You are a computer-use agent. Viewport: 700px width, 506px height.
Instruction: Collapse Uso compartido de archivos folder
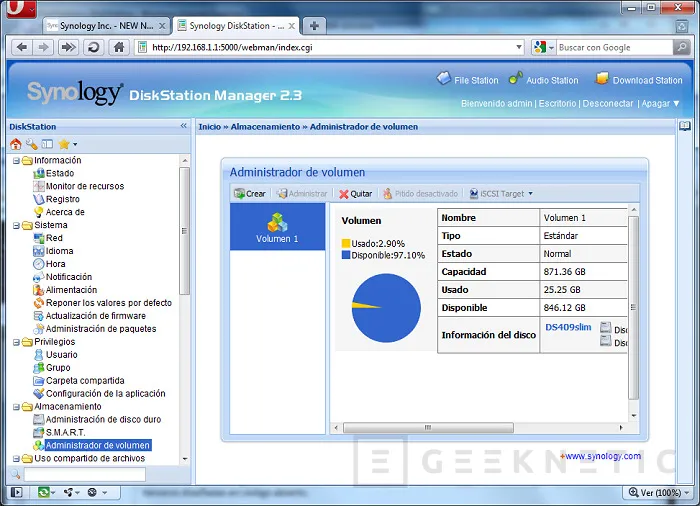click(x=16, y=458)
